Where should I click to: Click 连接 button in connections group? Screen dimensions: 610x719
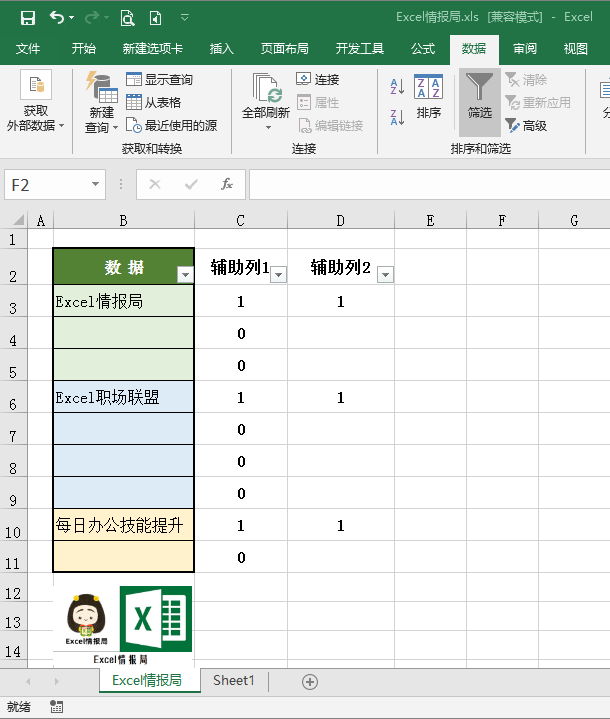[318, 79]
